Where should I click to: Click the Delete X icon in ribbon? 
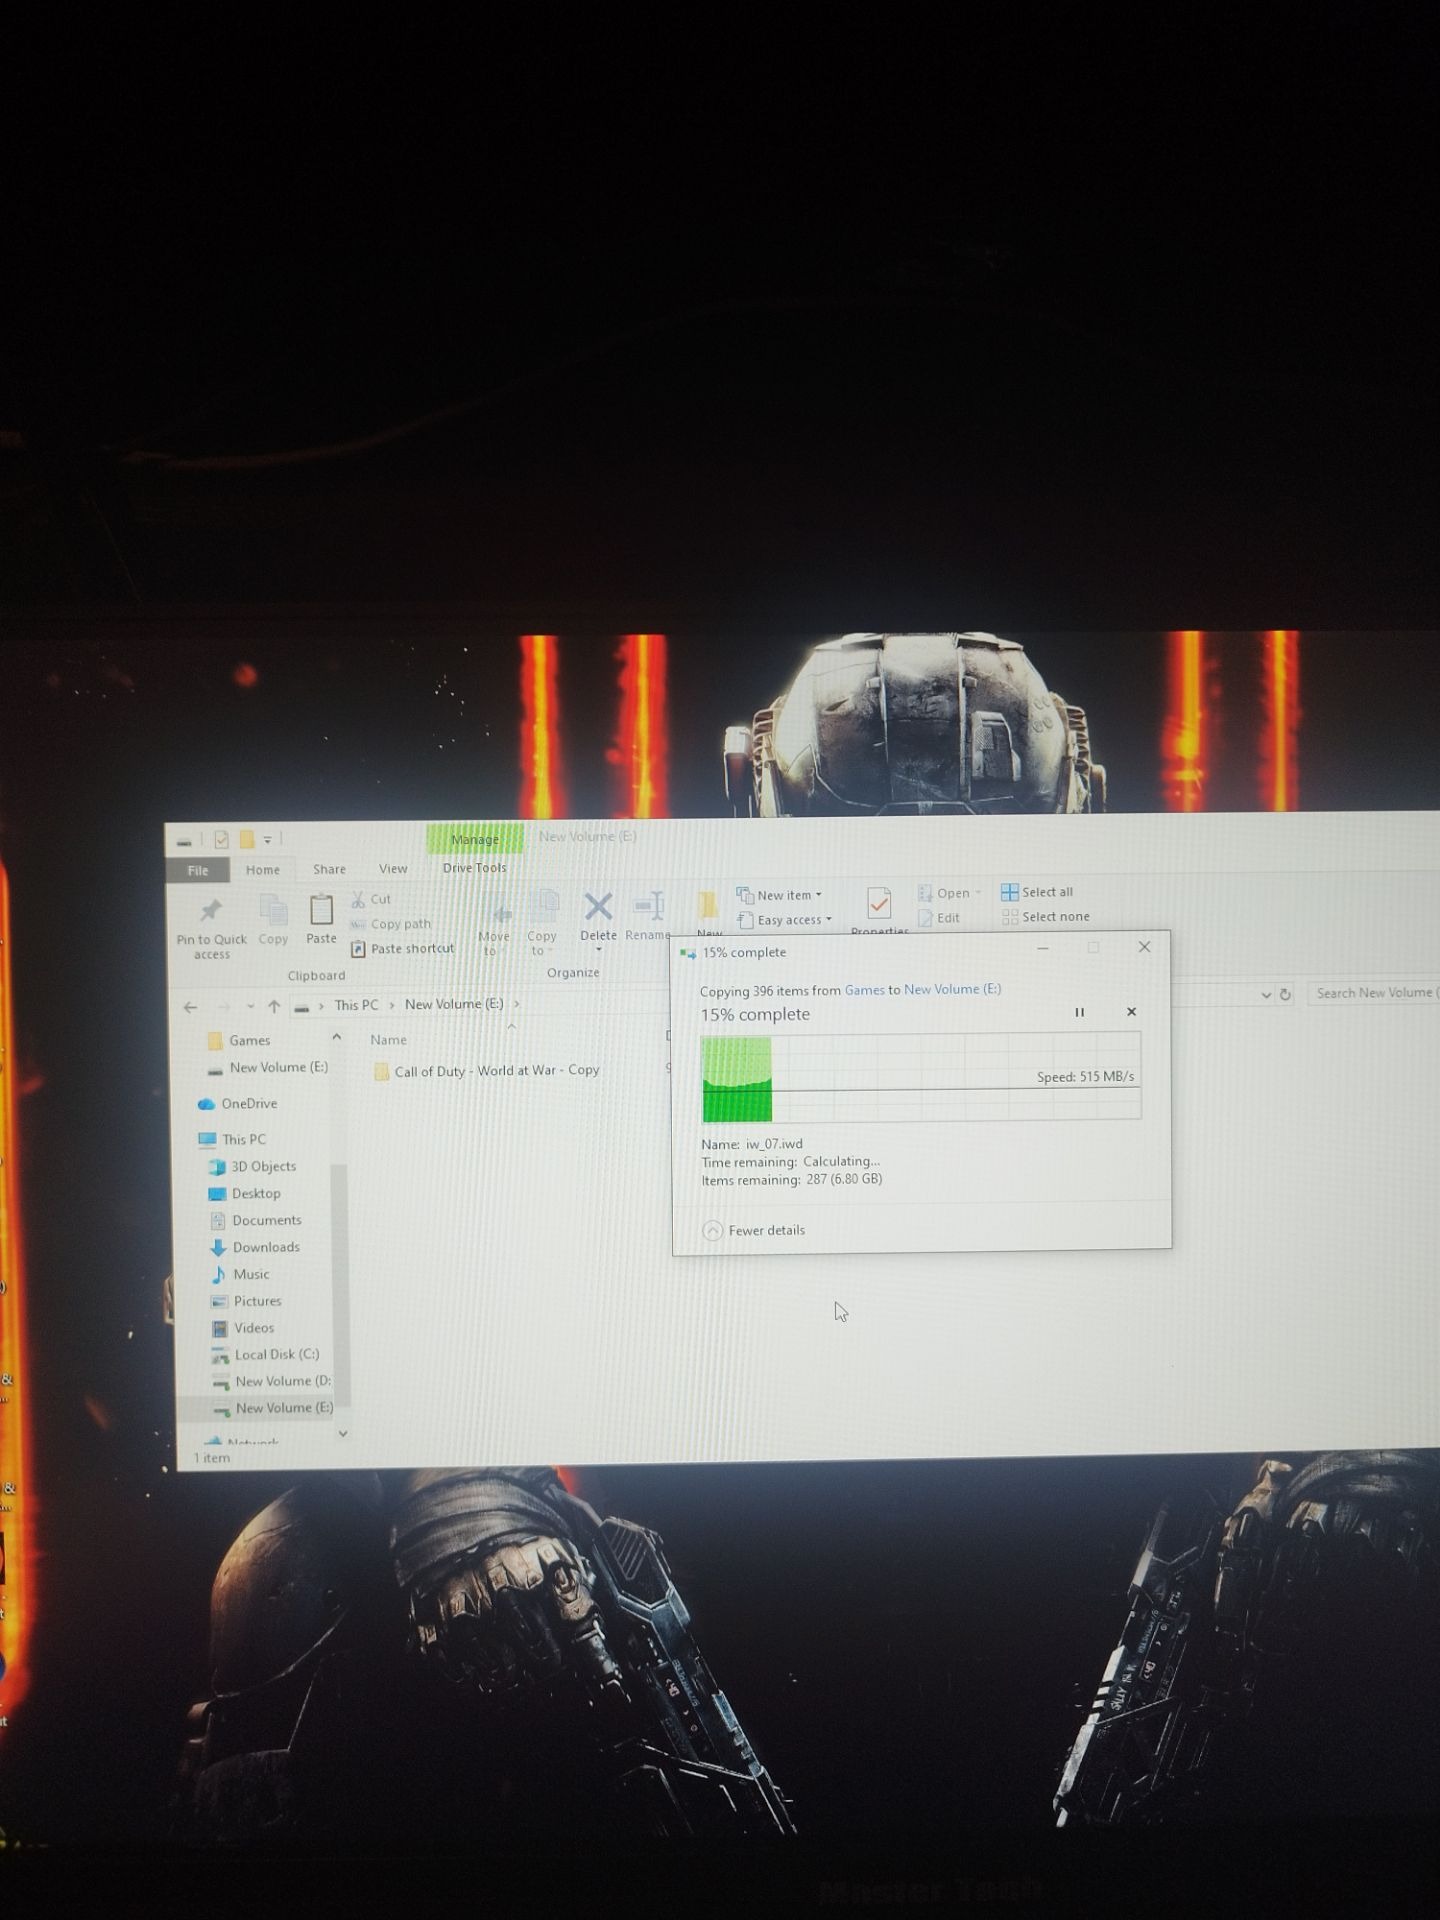coord(598,906)
